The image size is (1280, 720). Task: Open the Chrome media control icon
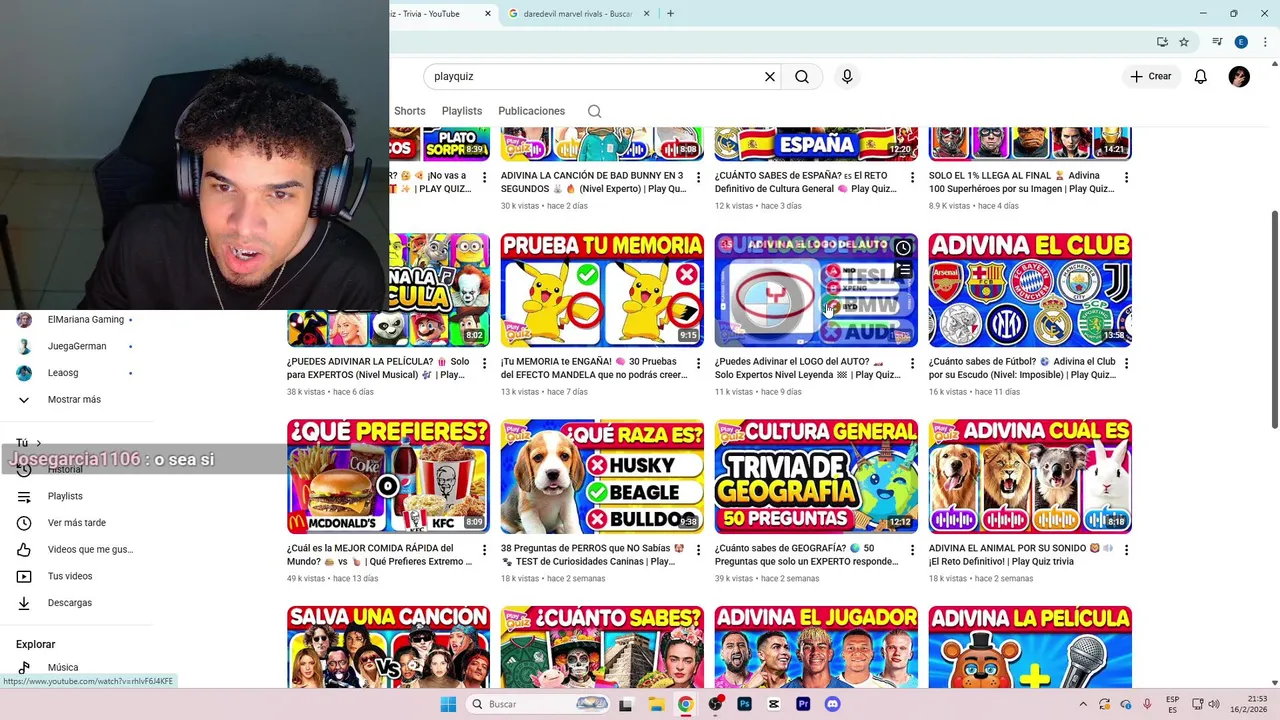1217,42
